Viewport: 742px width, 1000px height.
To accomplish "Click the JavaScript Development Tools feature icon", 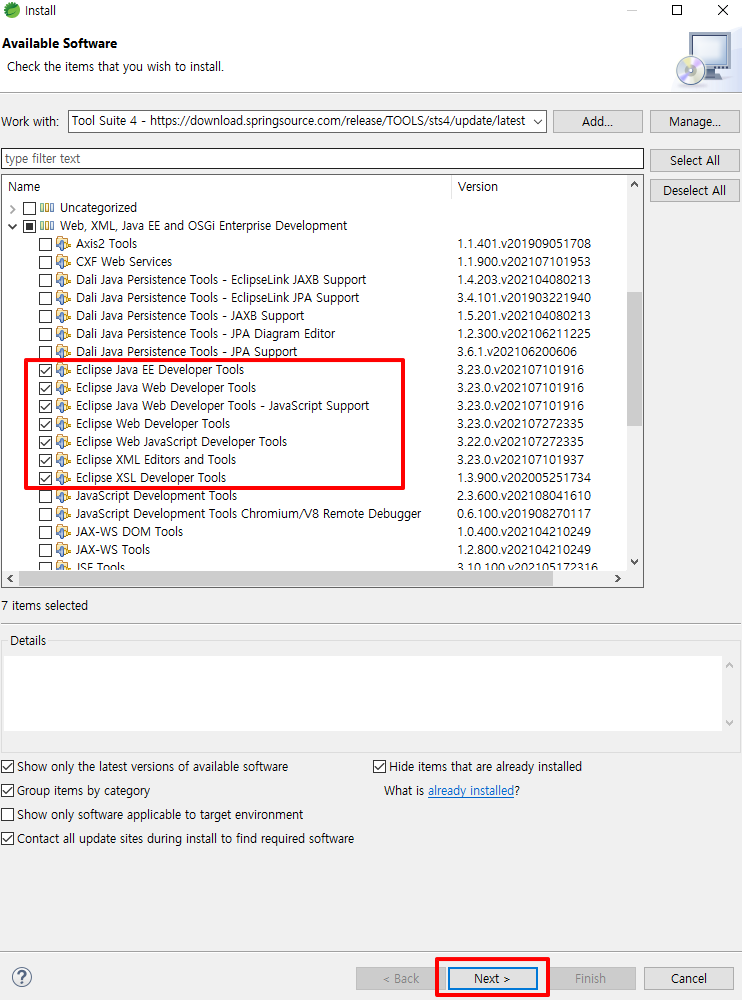I will (x=63, y=496).
